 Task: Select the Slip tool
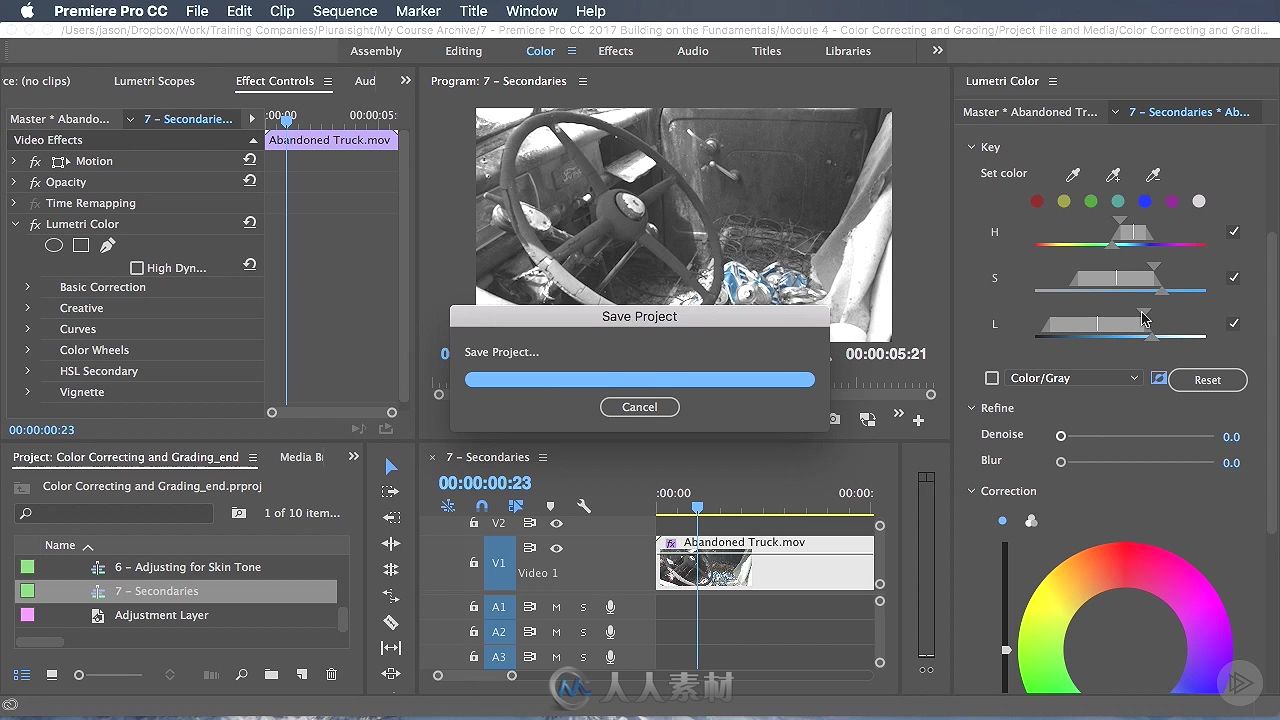[x=391, y=648]
